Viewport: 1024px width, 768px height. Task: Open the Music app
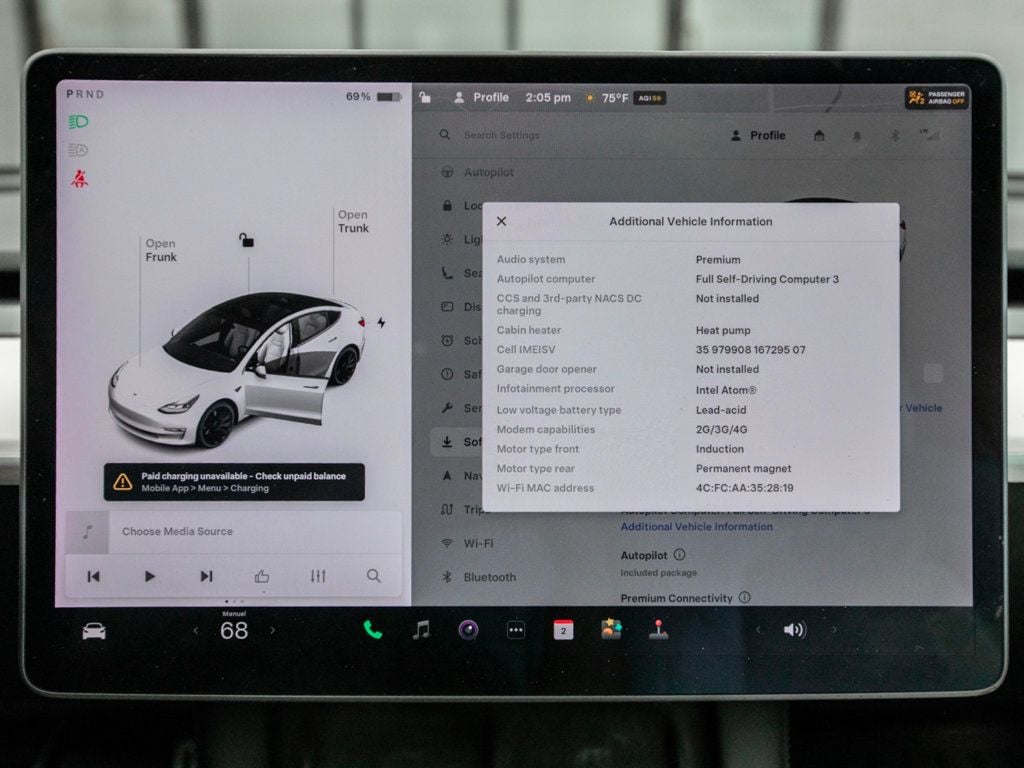421,630
